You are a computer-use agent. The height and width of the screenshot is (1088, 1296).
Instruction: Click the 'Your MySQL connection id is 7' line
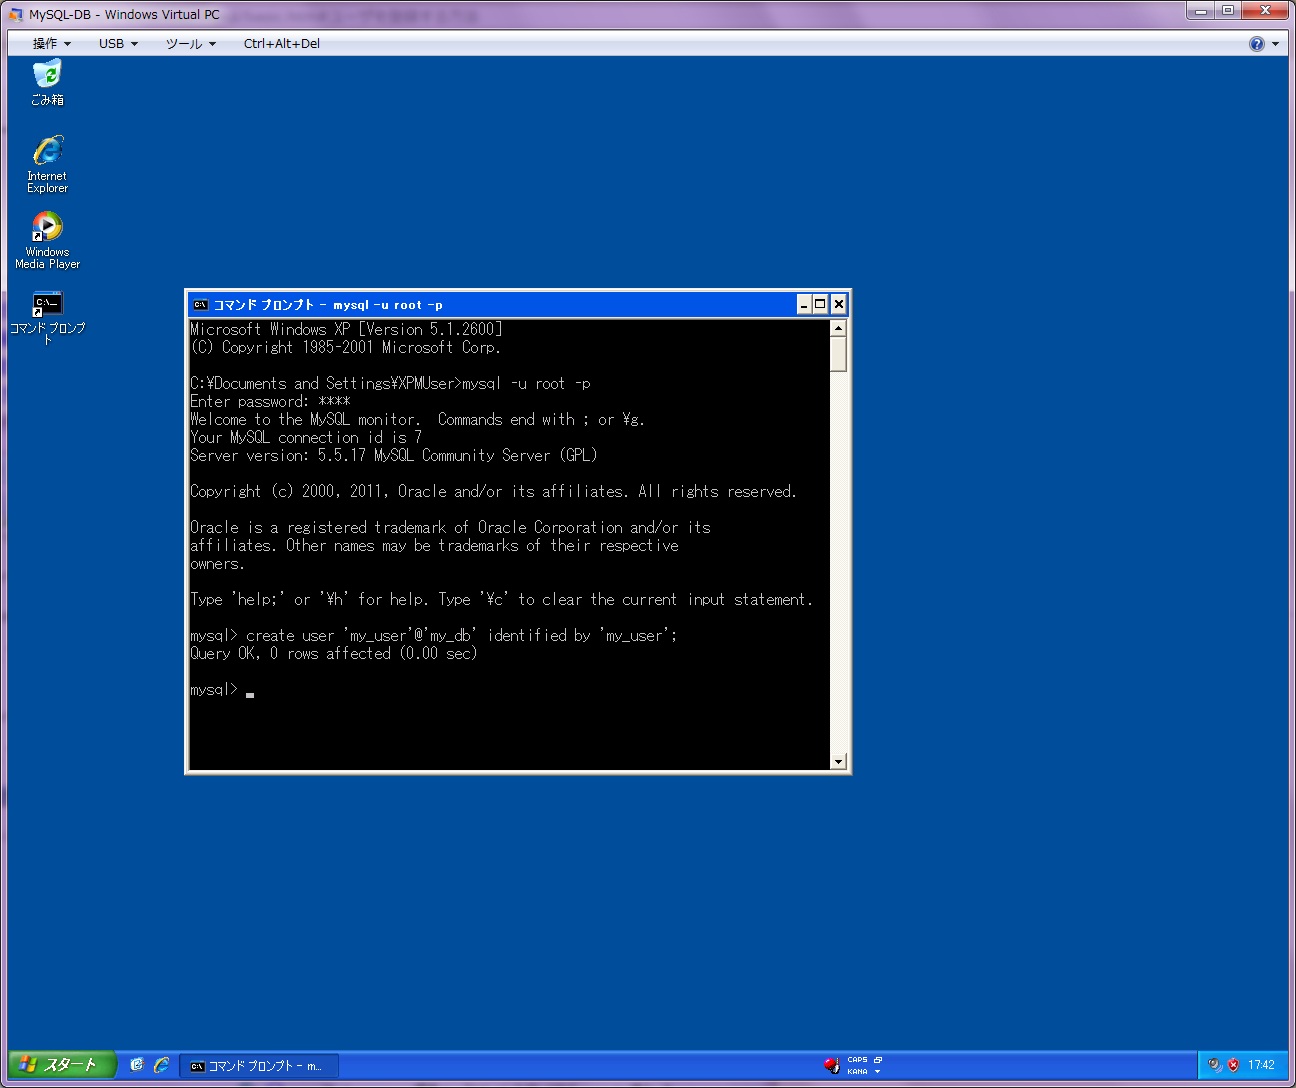(x=306, y=438)
